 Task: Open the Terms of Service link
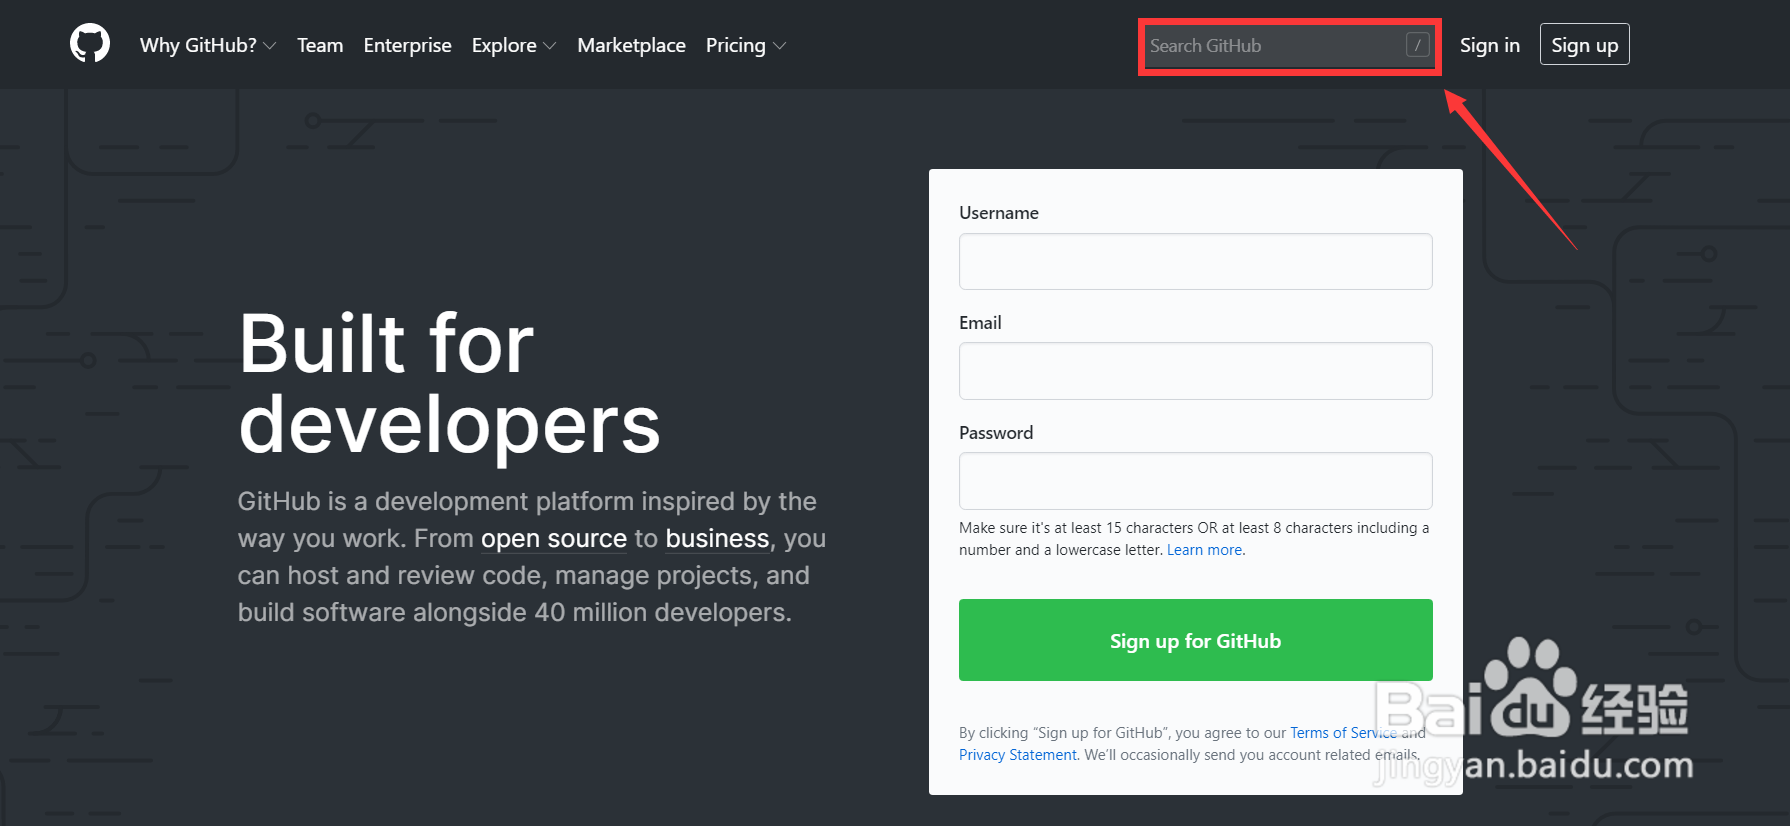(x=1343, y=733)
